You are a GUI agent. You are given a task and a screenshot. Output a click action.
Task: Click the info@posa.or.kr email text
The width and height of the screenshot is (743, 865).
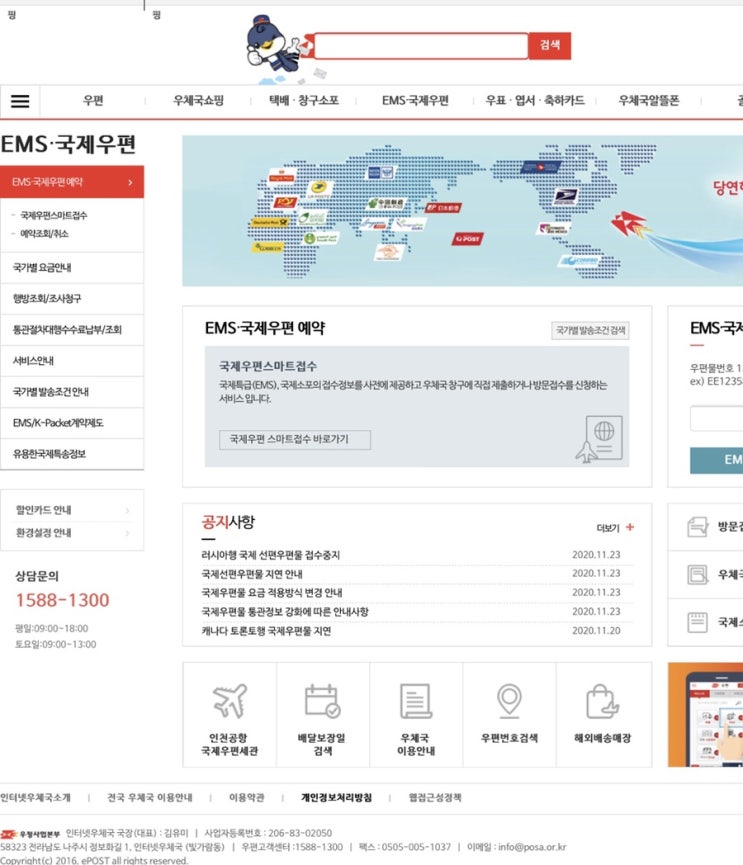click(x=532, y=847)
